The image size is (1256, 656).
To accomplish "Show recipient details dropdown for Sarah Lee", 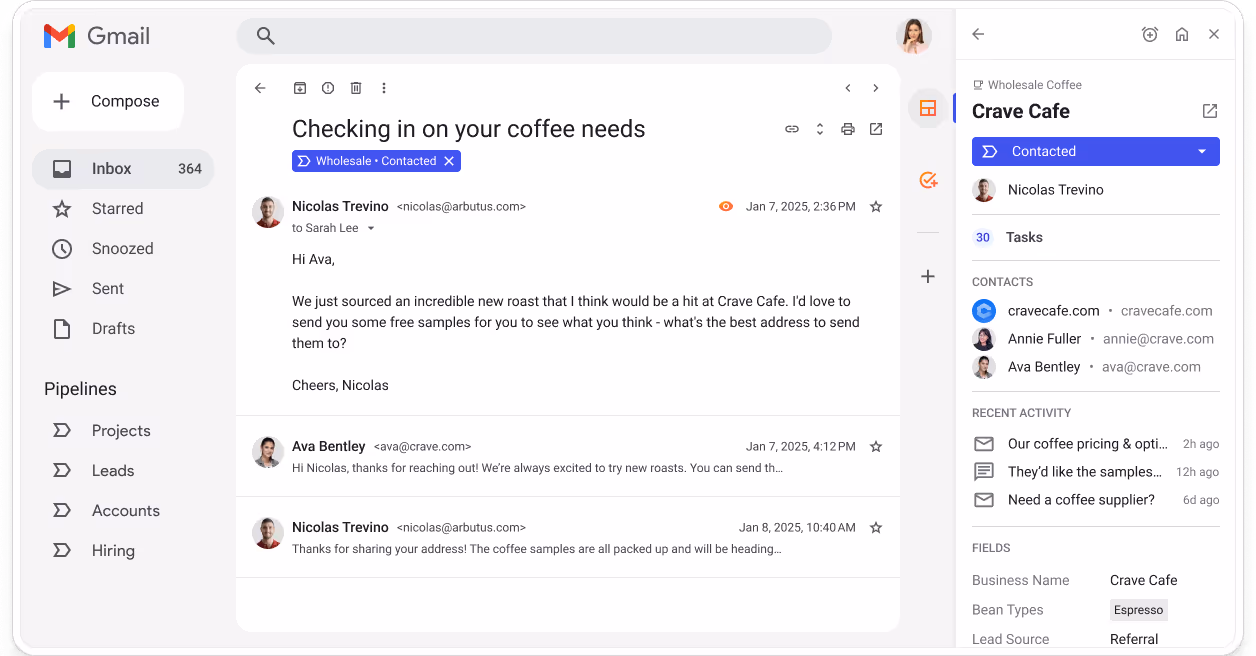I will 370,228.
